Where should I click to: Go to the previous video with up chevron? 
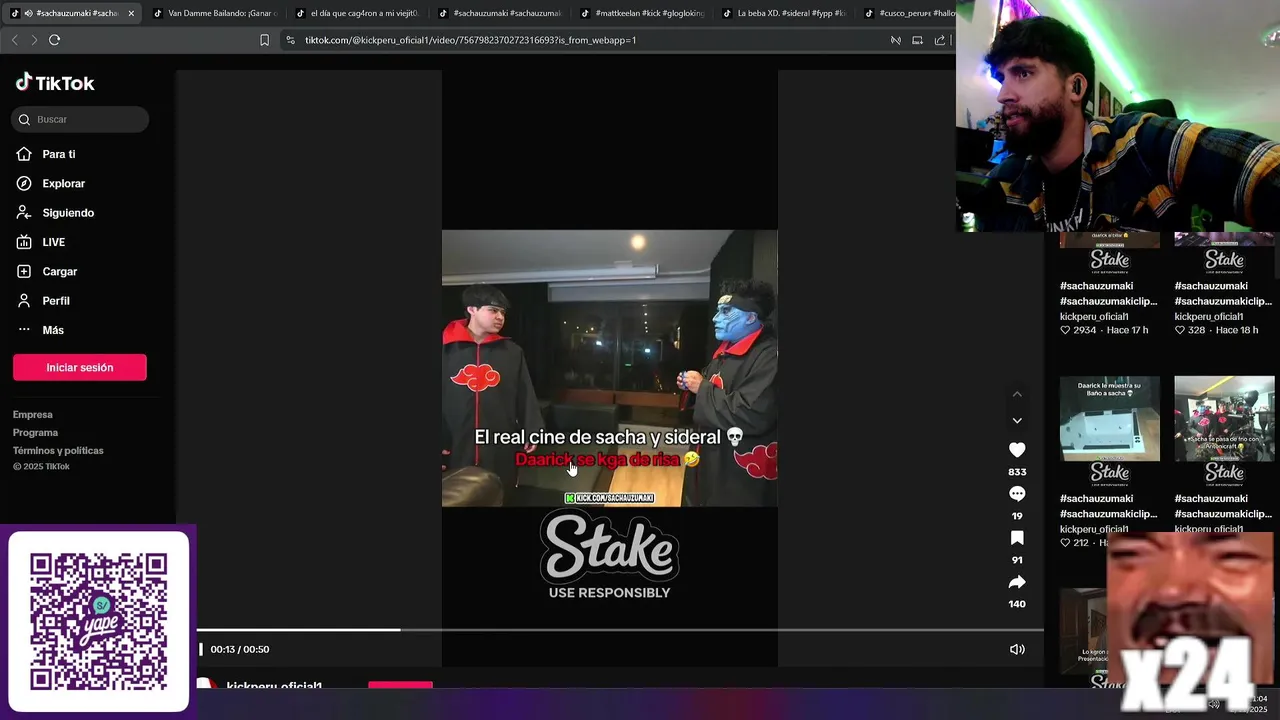[x=1017, y=394]
